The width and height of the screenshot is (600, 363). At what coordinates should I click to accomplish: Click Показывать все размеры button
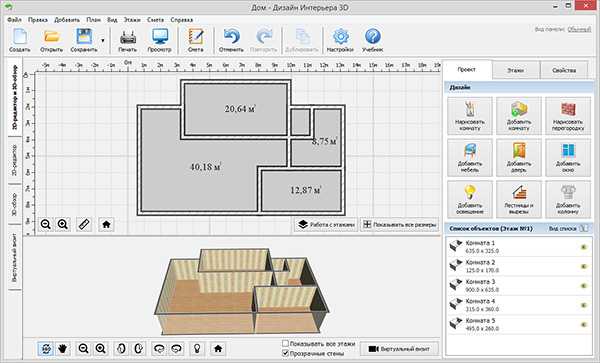(x=399, y=225)
